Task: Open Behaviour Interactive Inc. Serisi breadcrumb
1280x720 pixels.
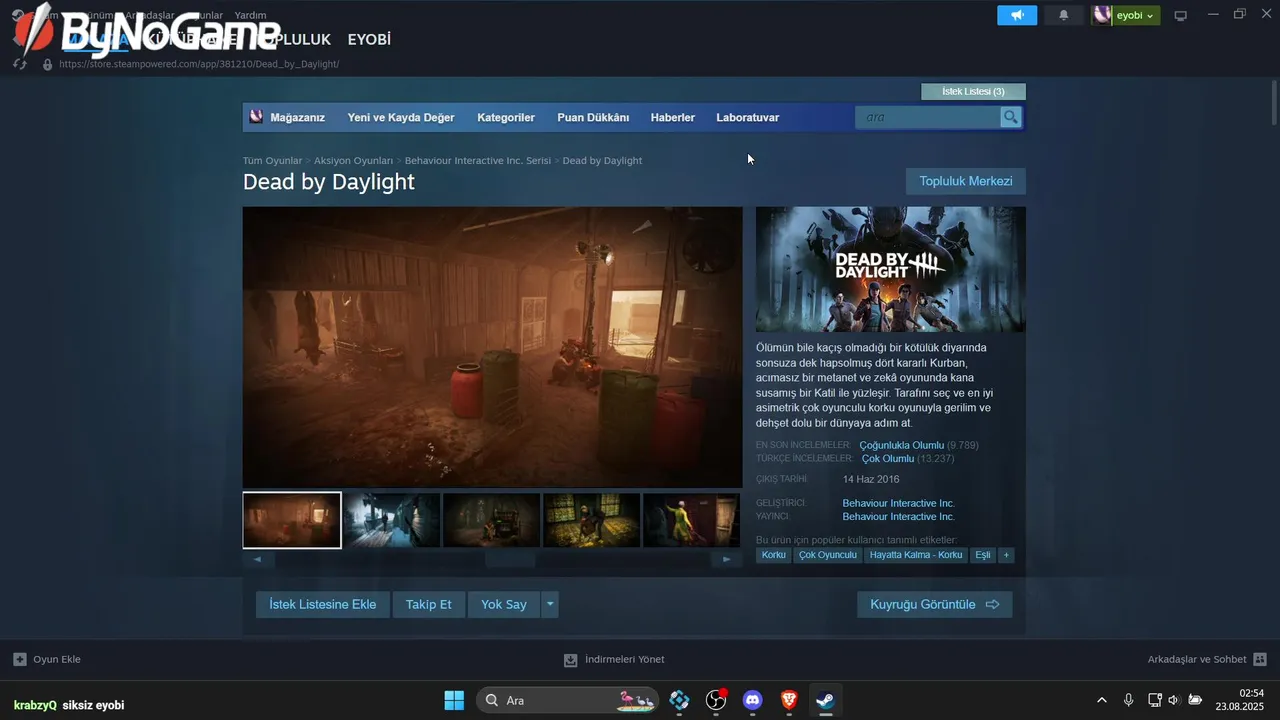Action: click(478, 160)
